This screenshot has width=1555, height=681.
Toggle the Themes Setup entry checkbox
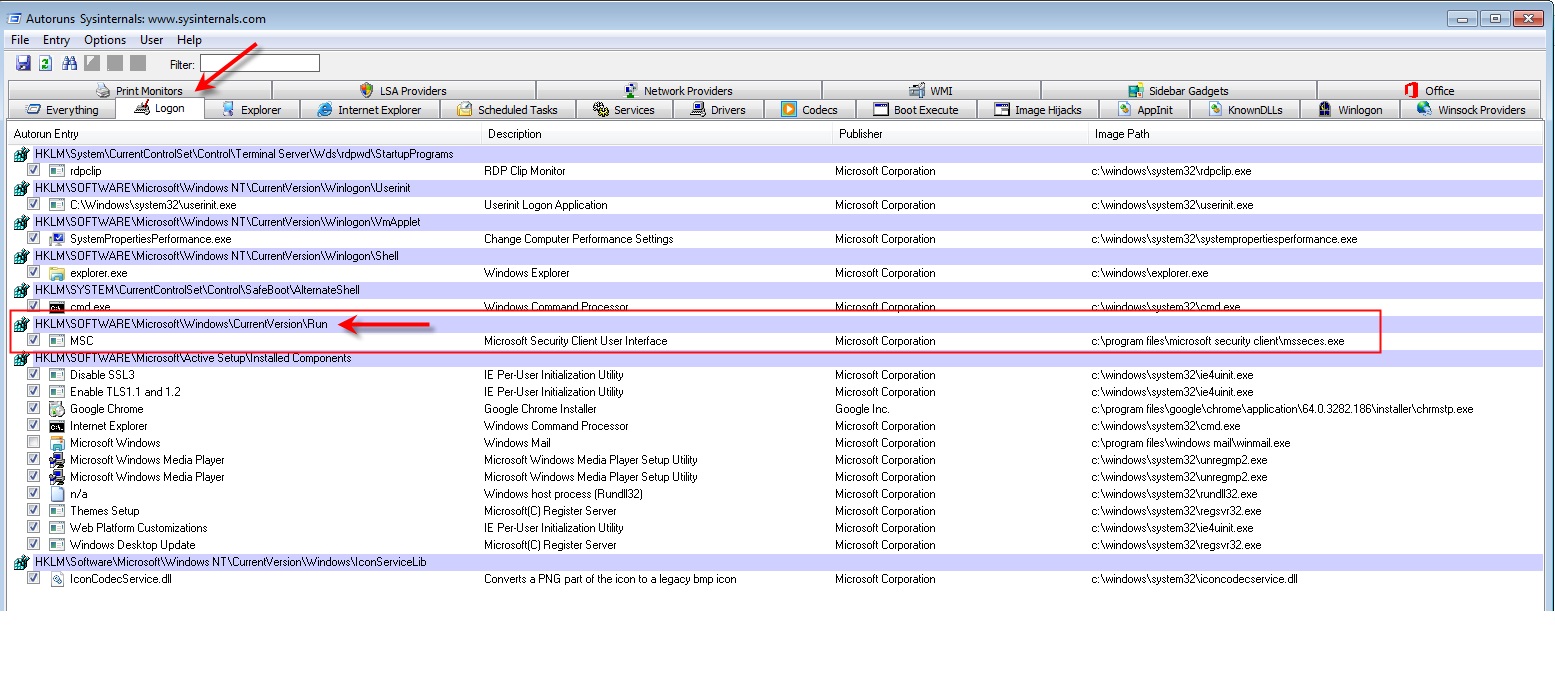[x=34, y=511]
